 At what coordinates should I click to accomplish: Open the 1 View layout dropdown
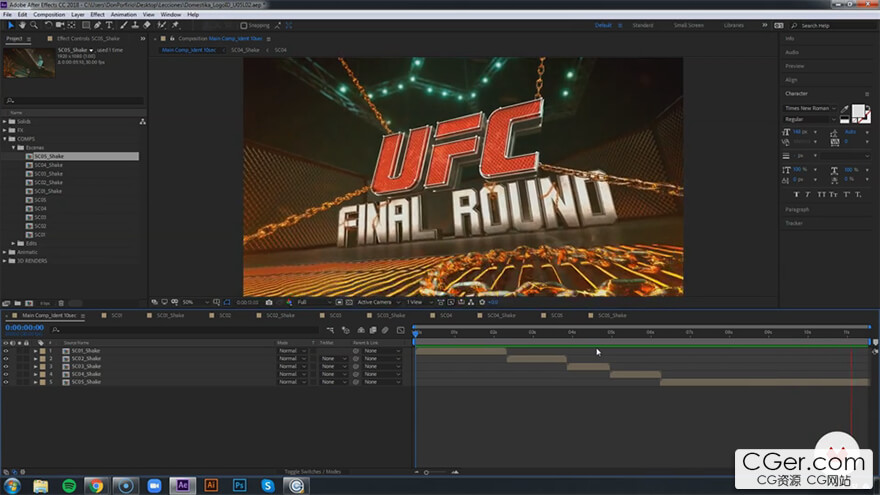coord(419,302)
